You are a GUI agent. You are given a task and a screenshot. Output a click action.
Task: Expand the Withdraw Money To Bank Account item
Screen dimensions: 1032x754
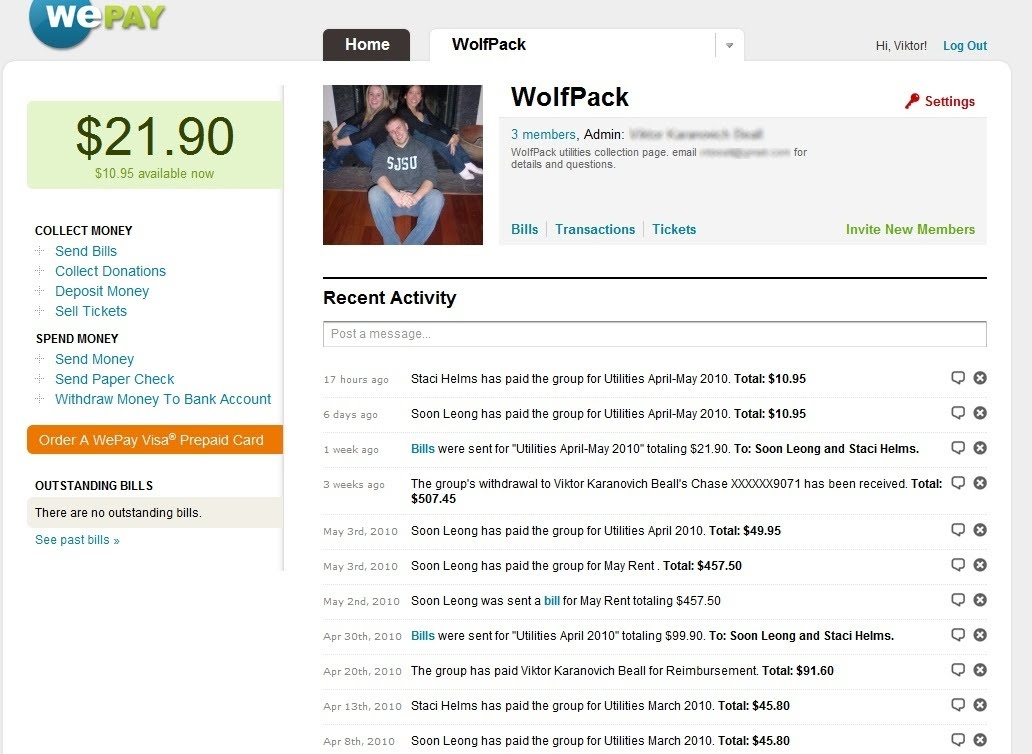point(40,399)
